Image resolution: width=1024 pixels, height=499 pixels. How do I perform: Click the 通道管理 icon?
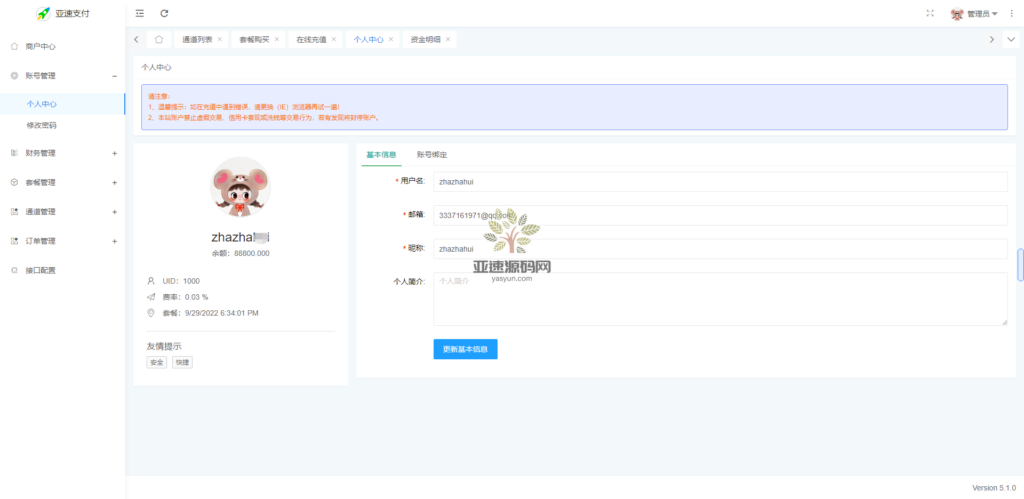coord(14,212)
